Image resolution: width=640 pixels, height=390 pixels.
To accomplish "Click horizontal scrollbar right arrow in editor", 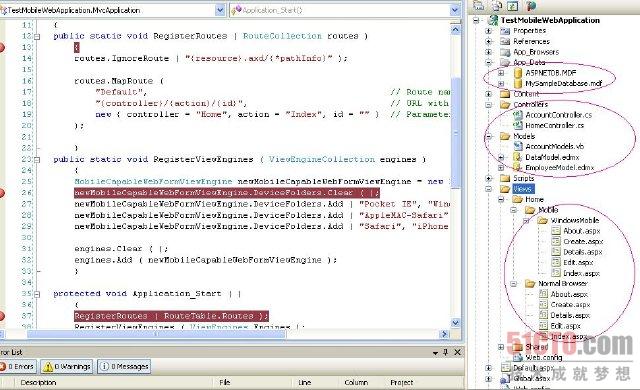I will tap(444, 334).
